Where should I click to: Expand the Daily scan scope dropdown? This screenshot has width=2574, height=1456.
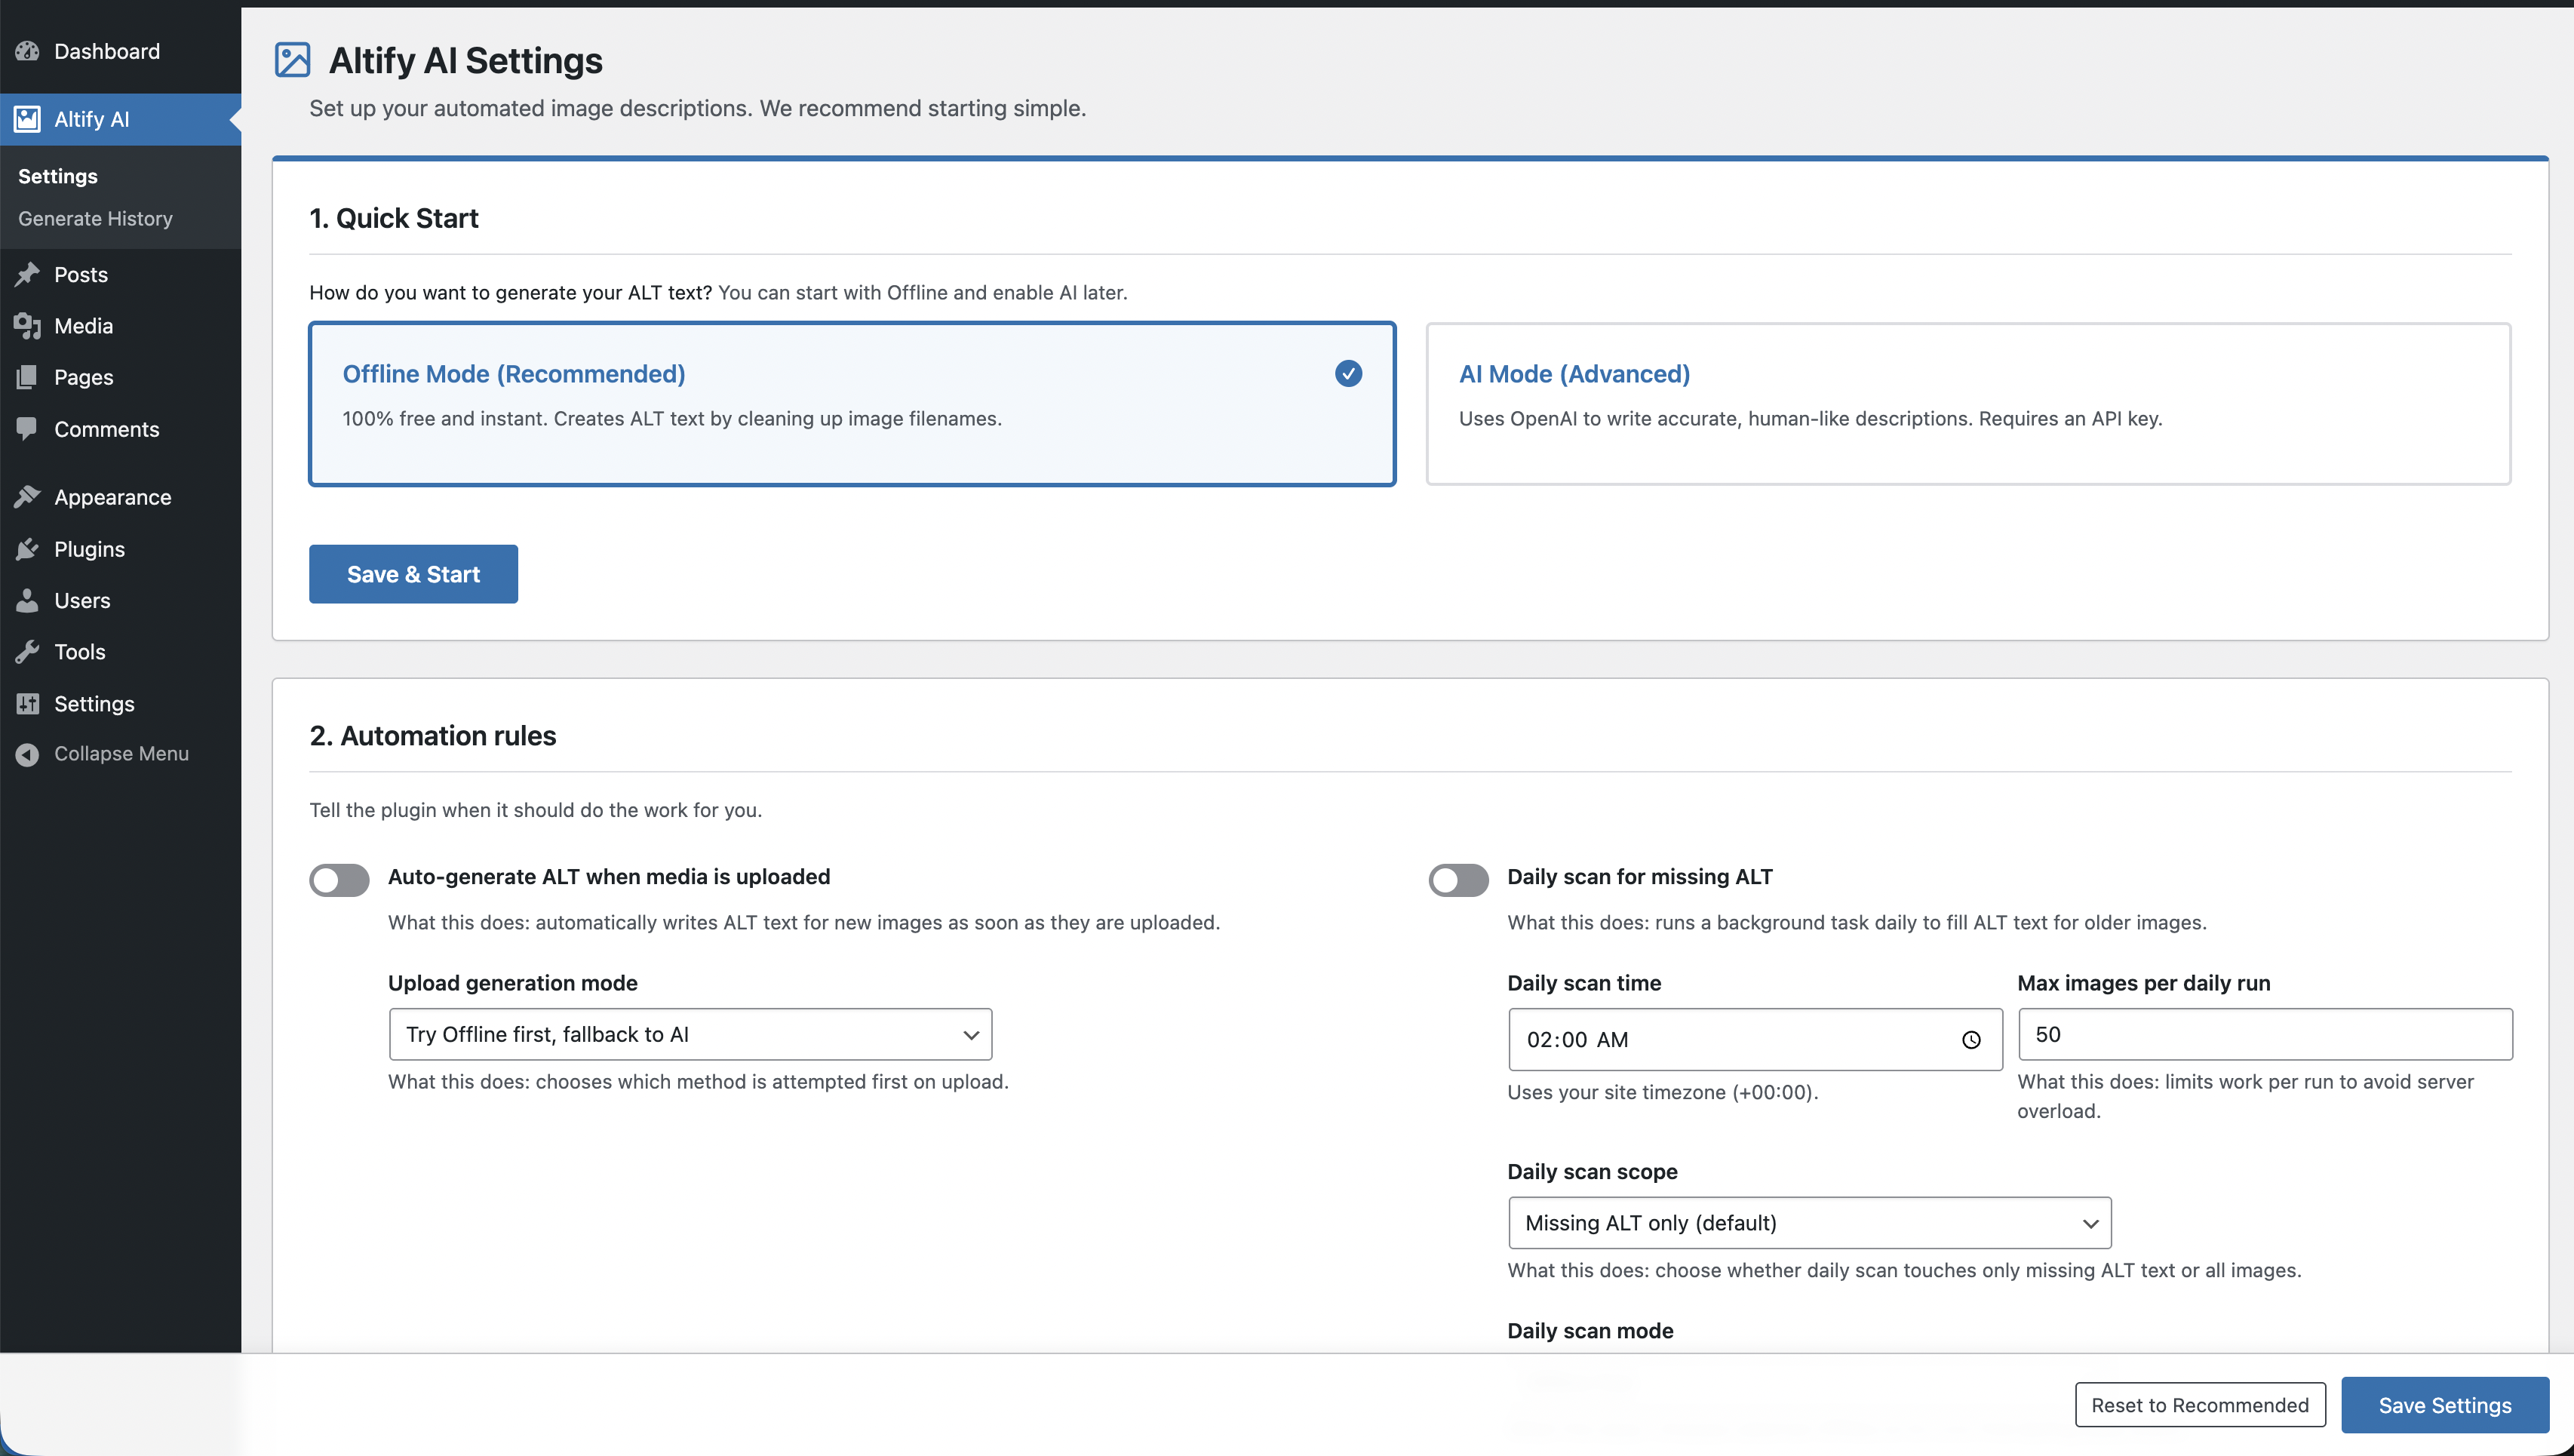click(x=1809, y=1223)
